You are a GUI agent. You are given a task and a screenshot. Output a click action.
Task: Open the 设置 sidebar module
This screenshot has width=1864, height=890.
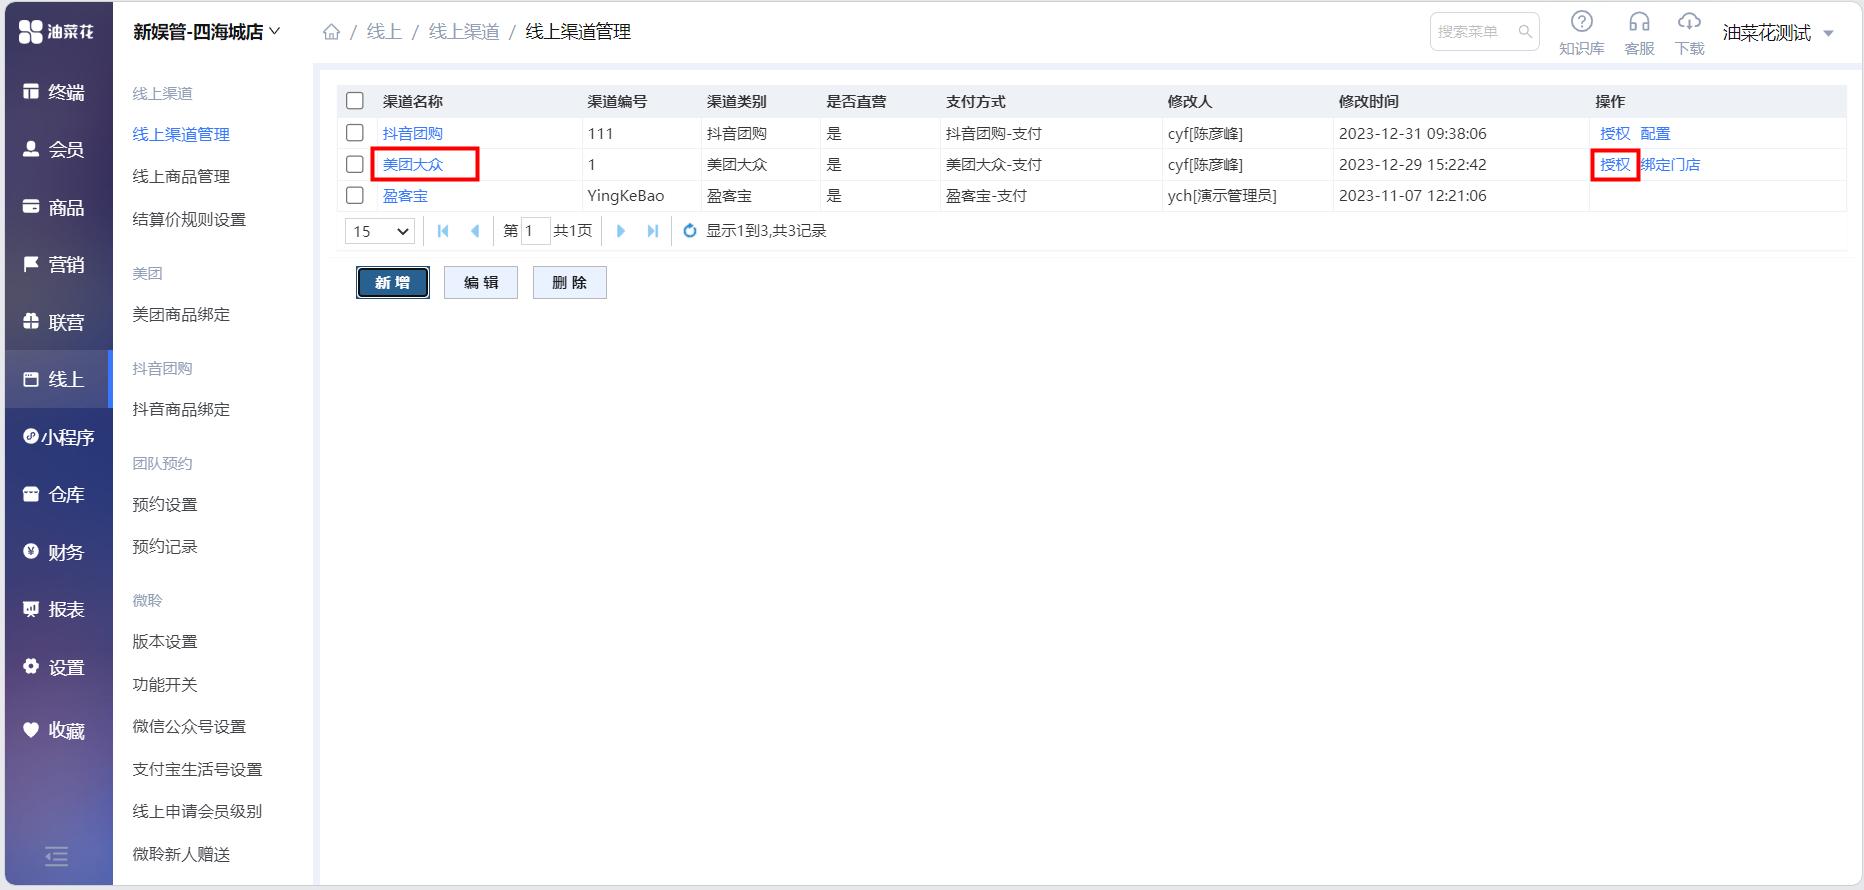click(x=56, y=667)
